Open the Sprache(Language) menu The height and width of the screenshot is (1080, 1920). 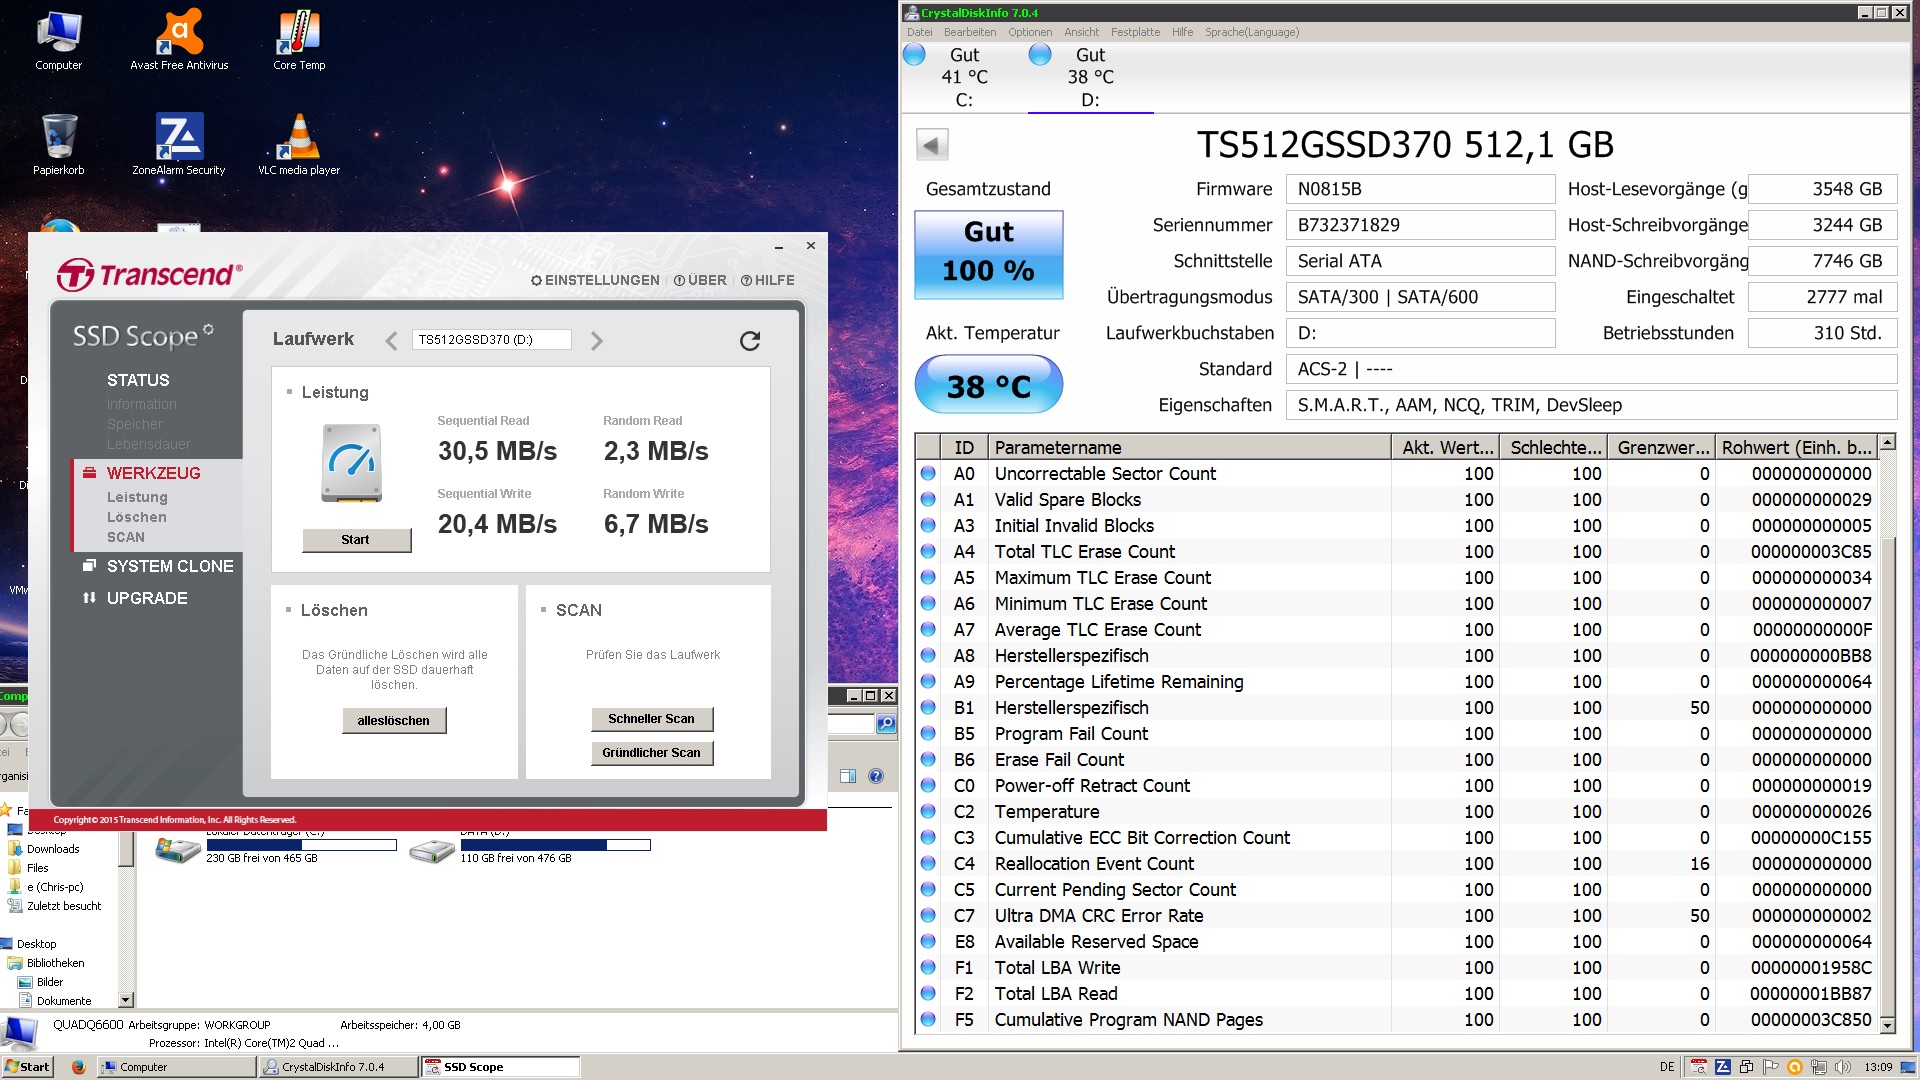(x=1251, y=32)
